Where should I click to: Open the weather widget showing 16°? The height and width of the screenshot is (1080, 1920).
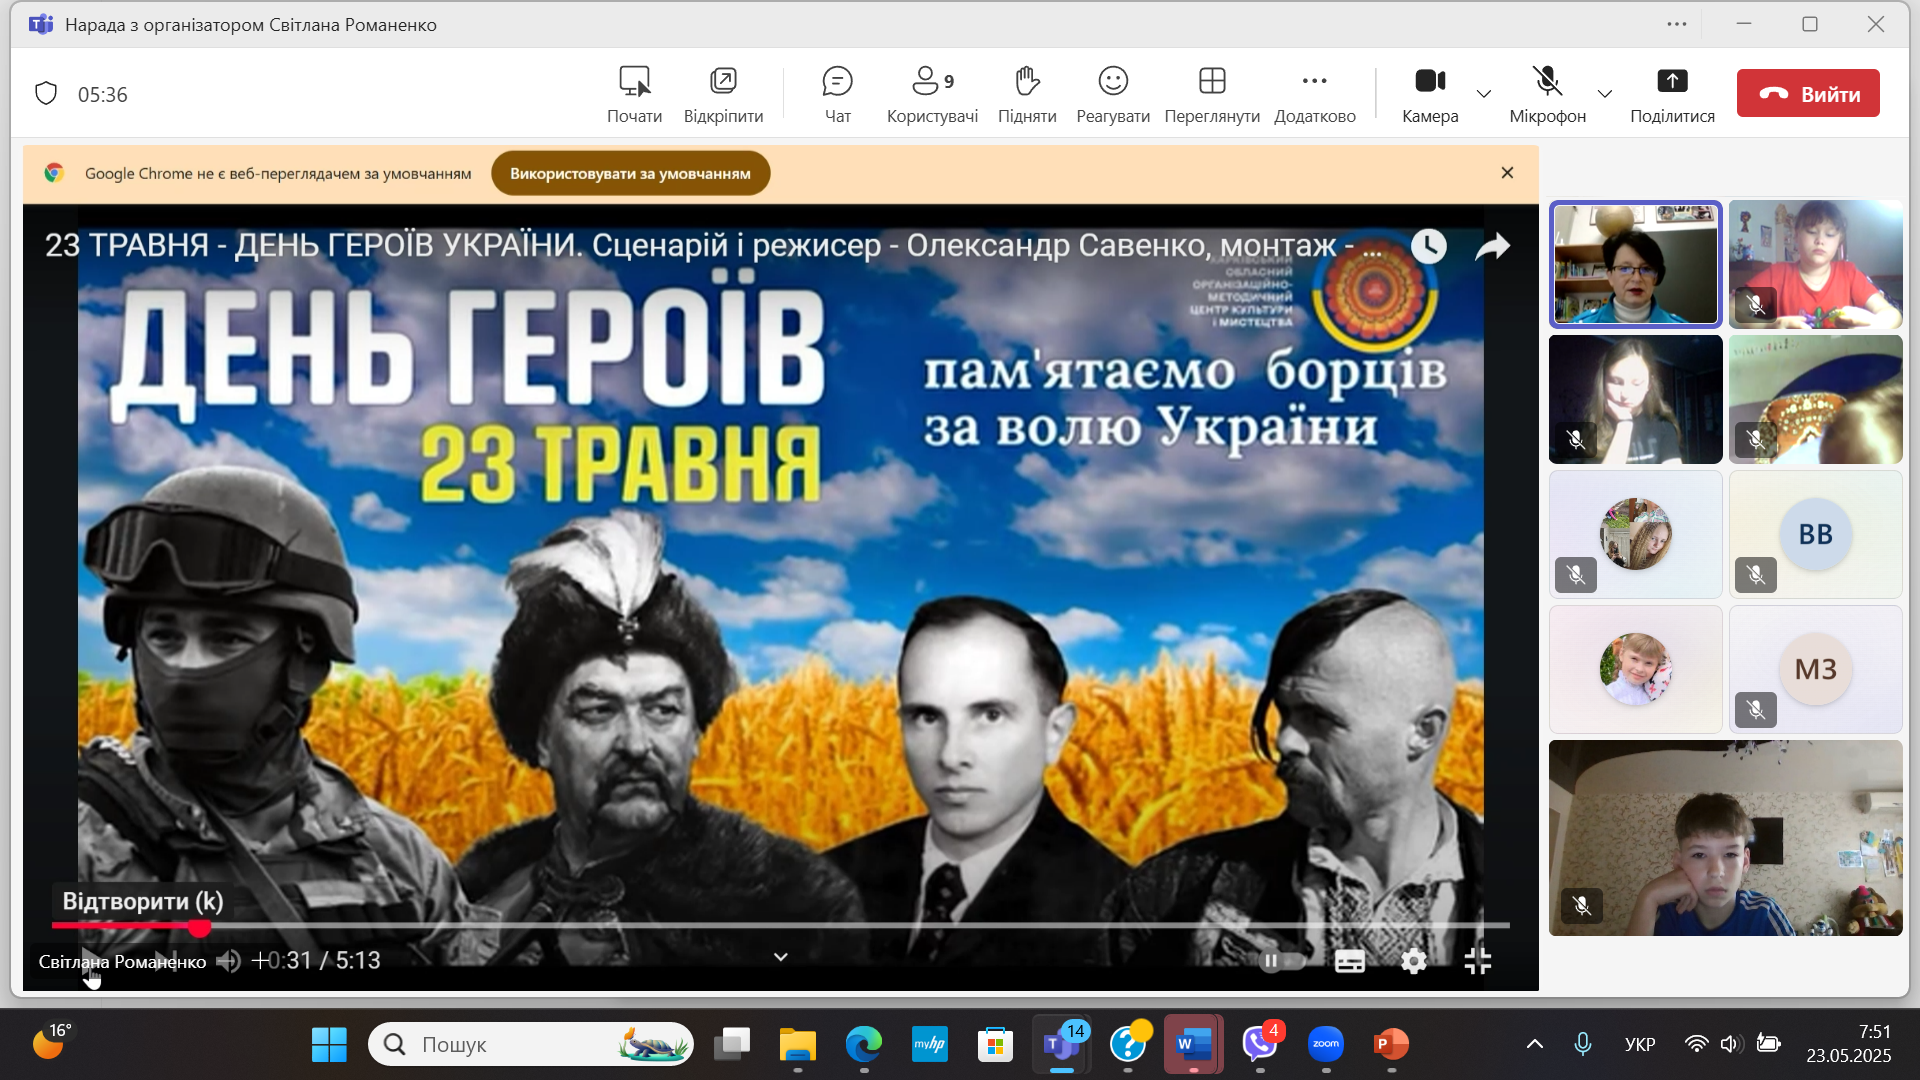50,1042
